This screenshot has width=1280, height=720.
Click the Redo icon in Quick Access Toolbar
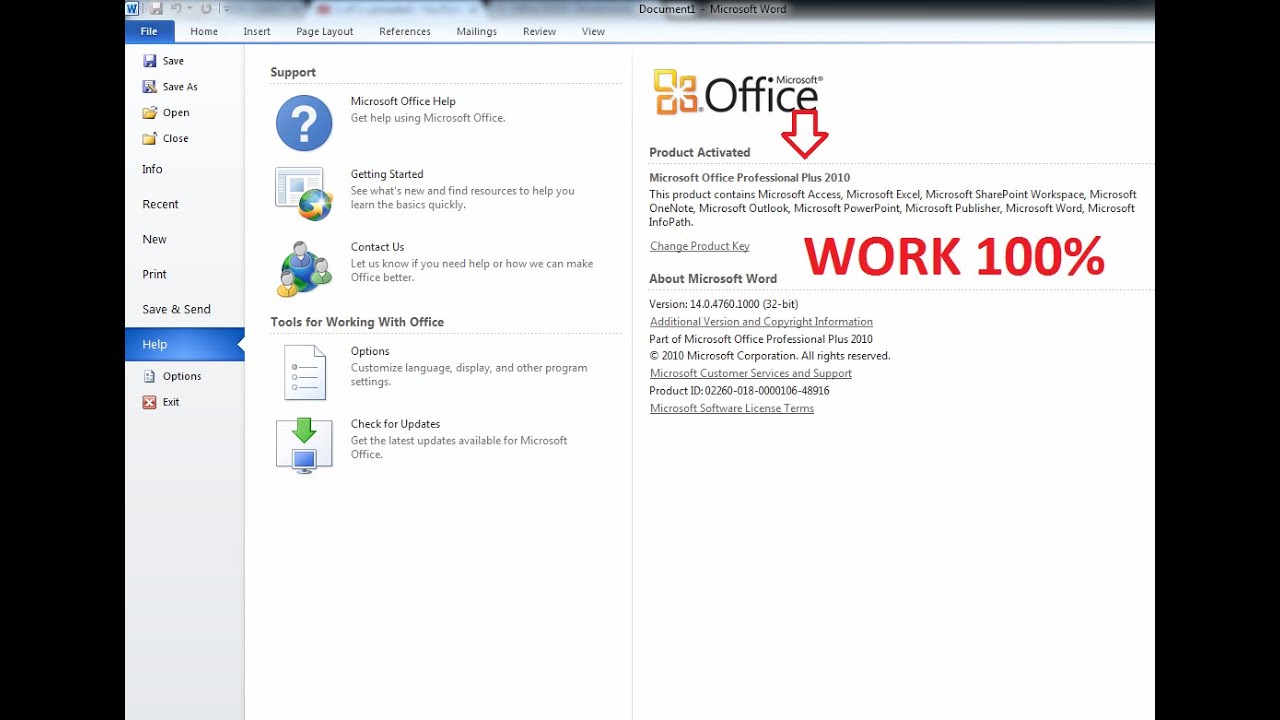206,9
